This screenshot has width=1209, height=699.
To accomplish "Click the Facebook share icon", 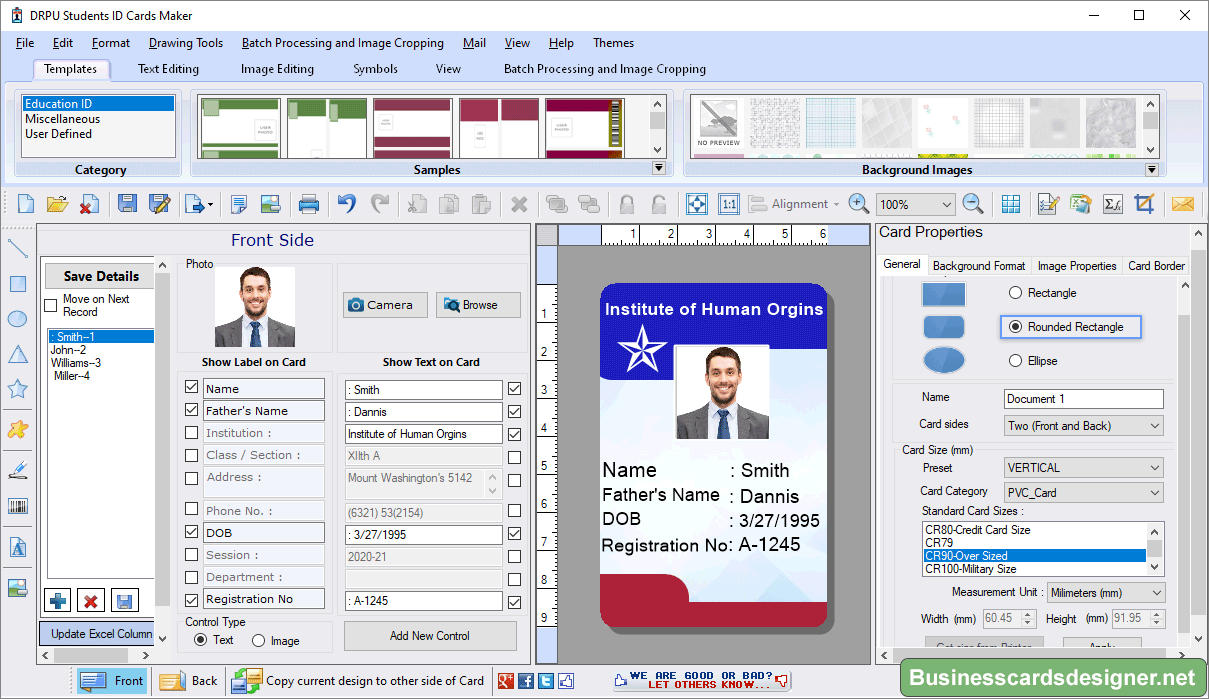I will point(526,681).
